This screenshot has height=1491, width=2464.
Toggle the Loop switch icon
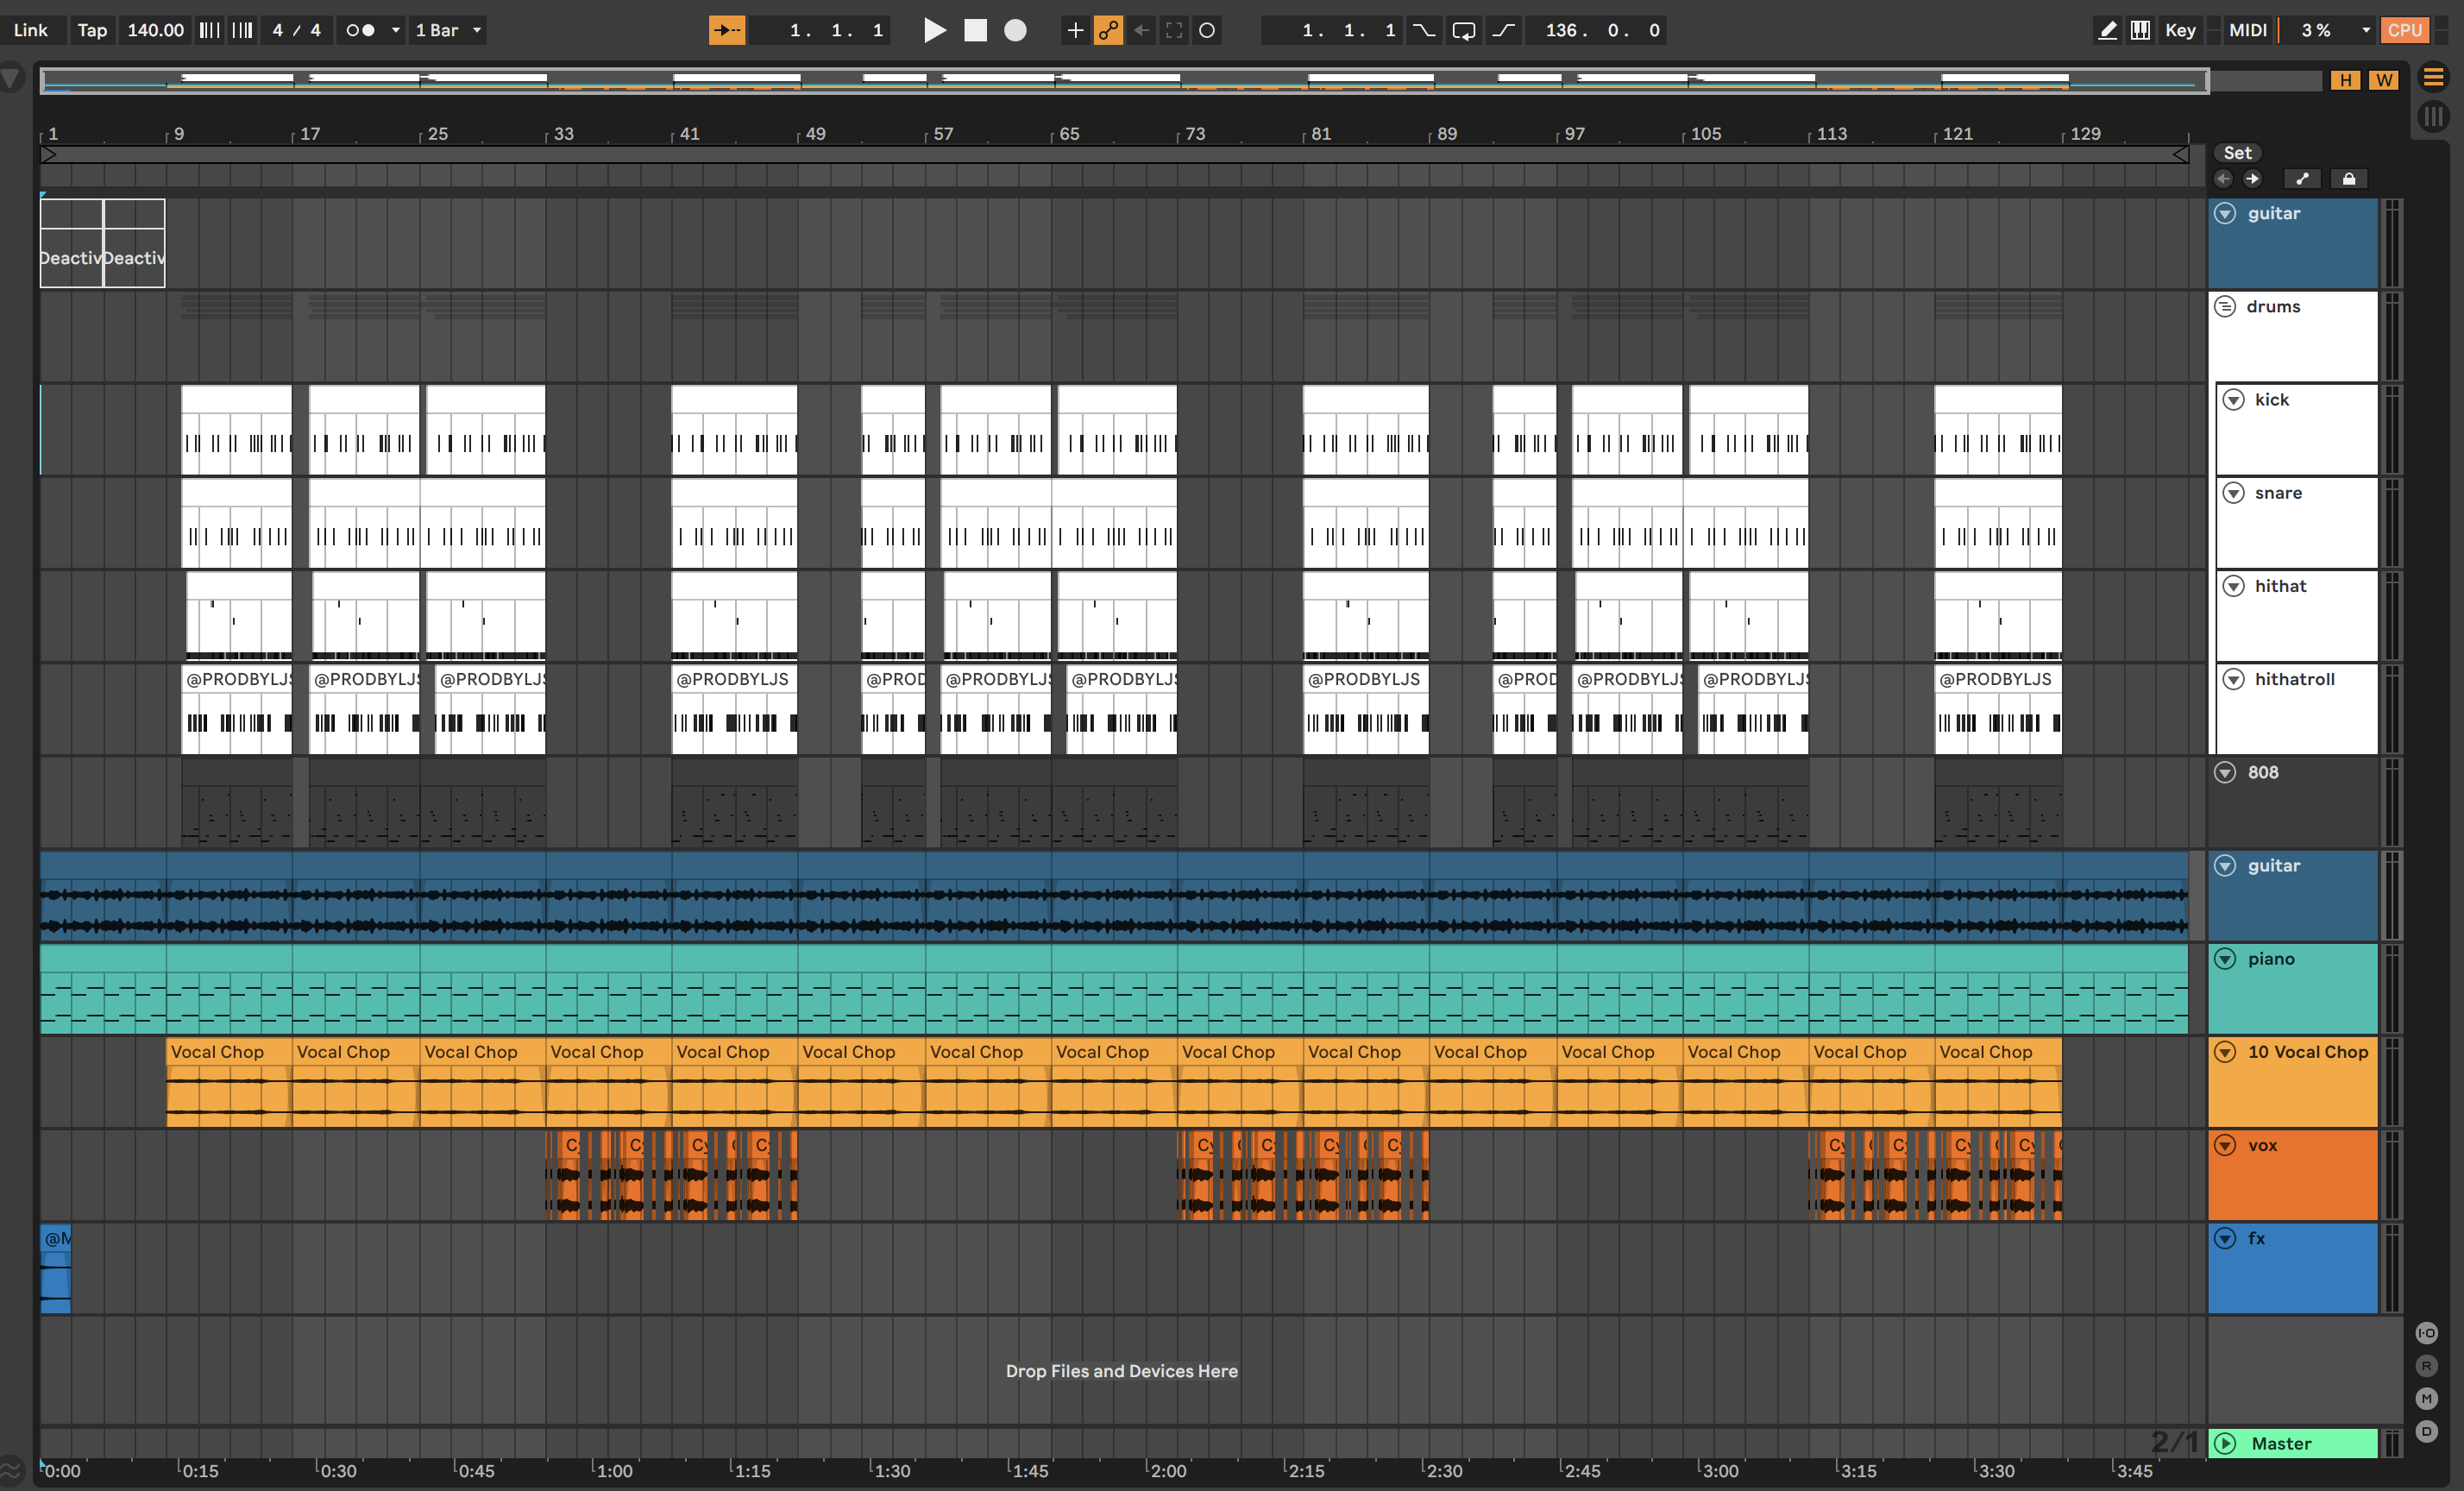point(1463,30)
